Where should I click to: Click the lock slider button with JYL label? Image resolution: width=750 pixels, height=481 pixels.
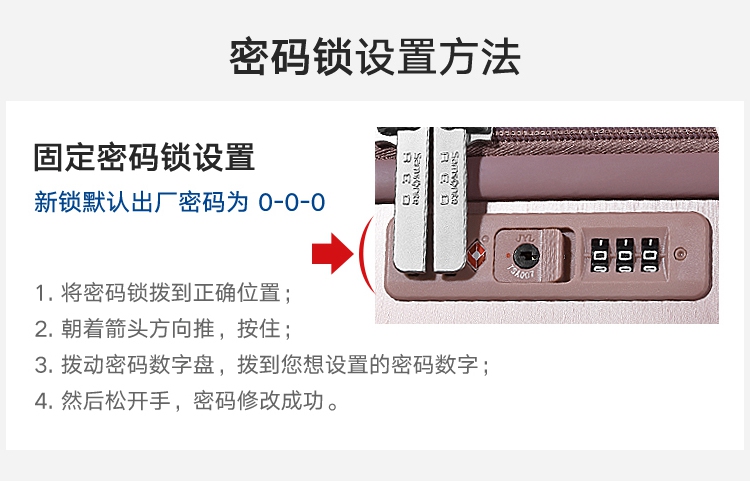point(533,256)
